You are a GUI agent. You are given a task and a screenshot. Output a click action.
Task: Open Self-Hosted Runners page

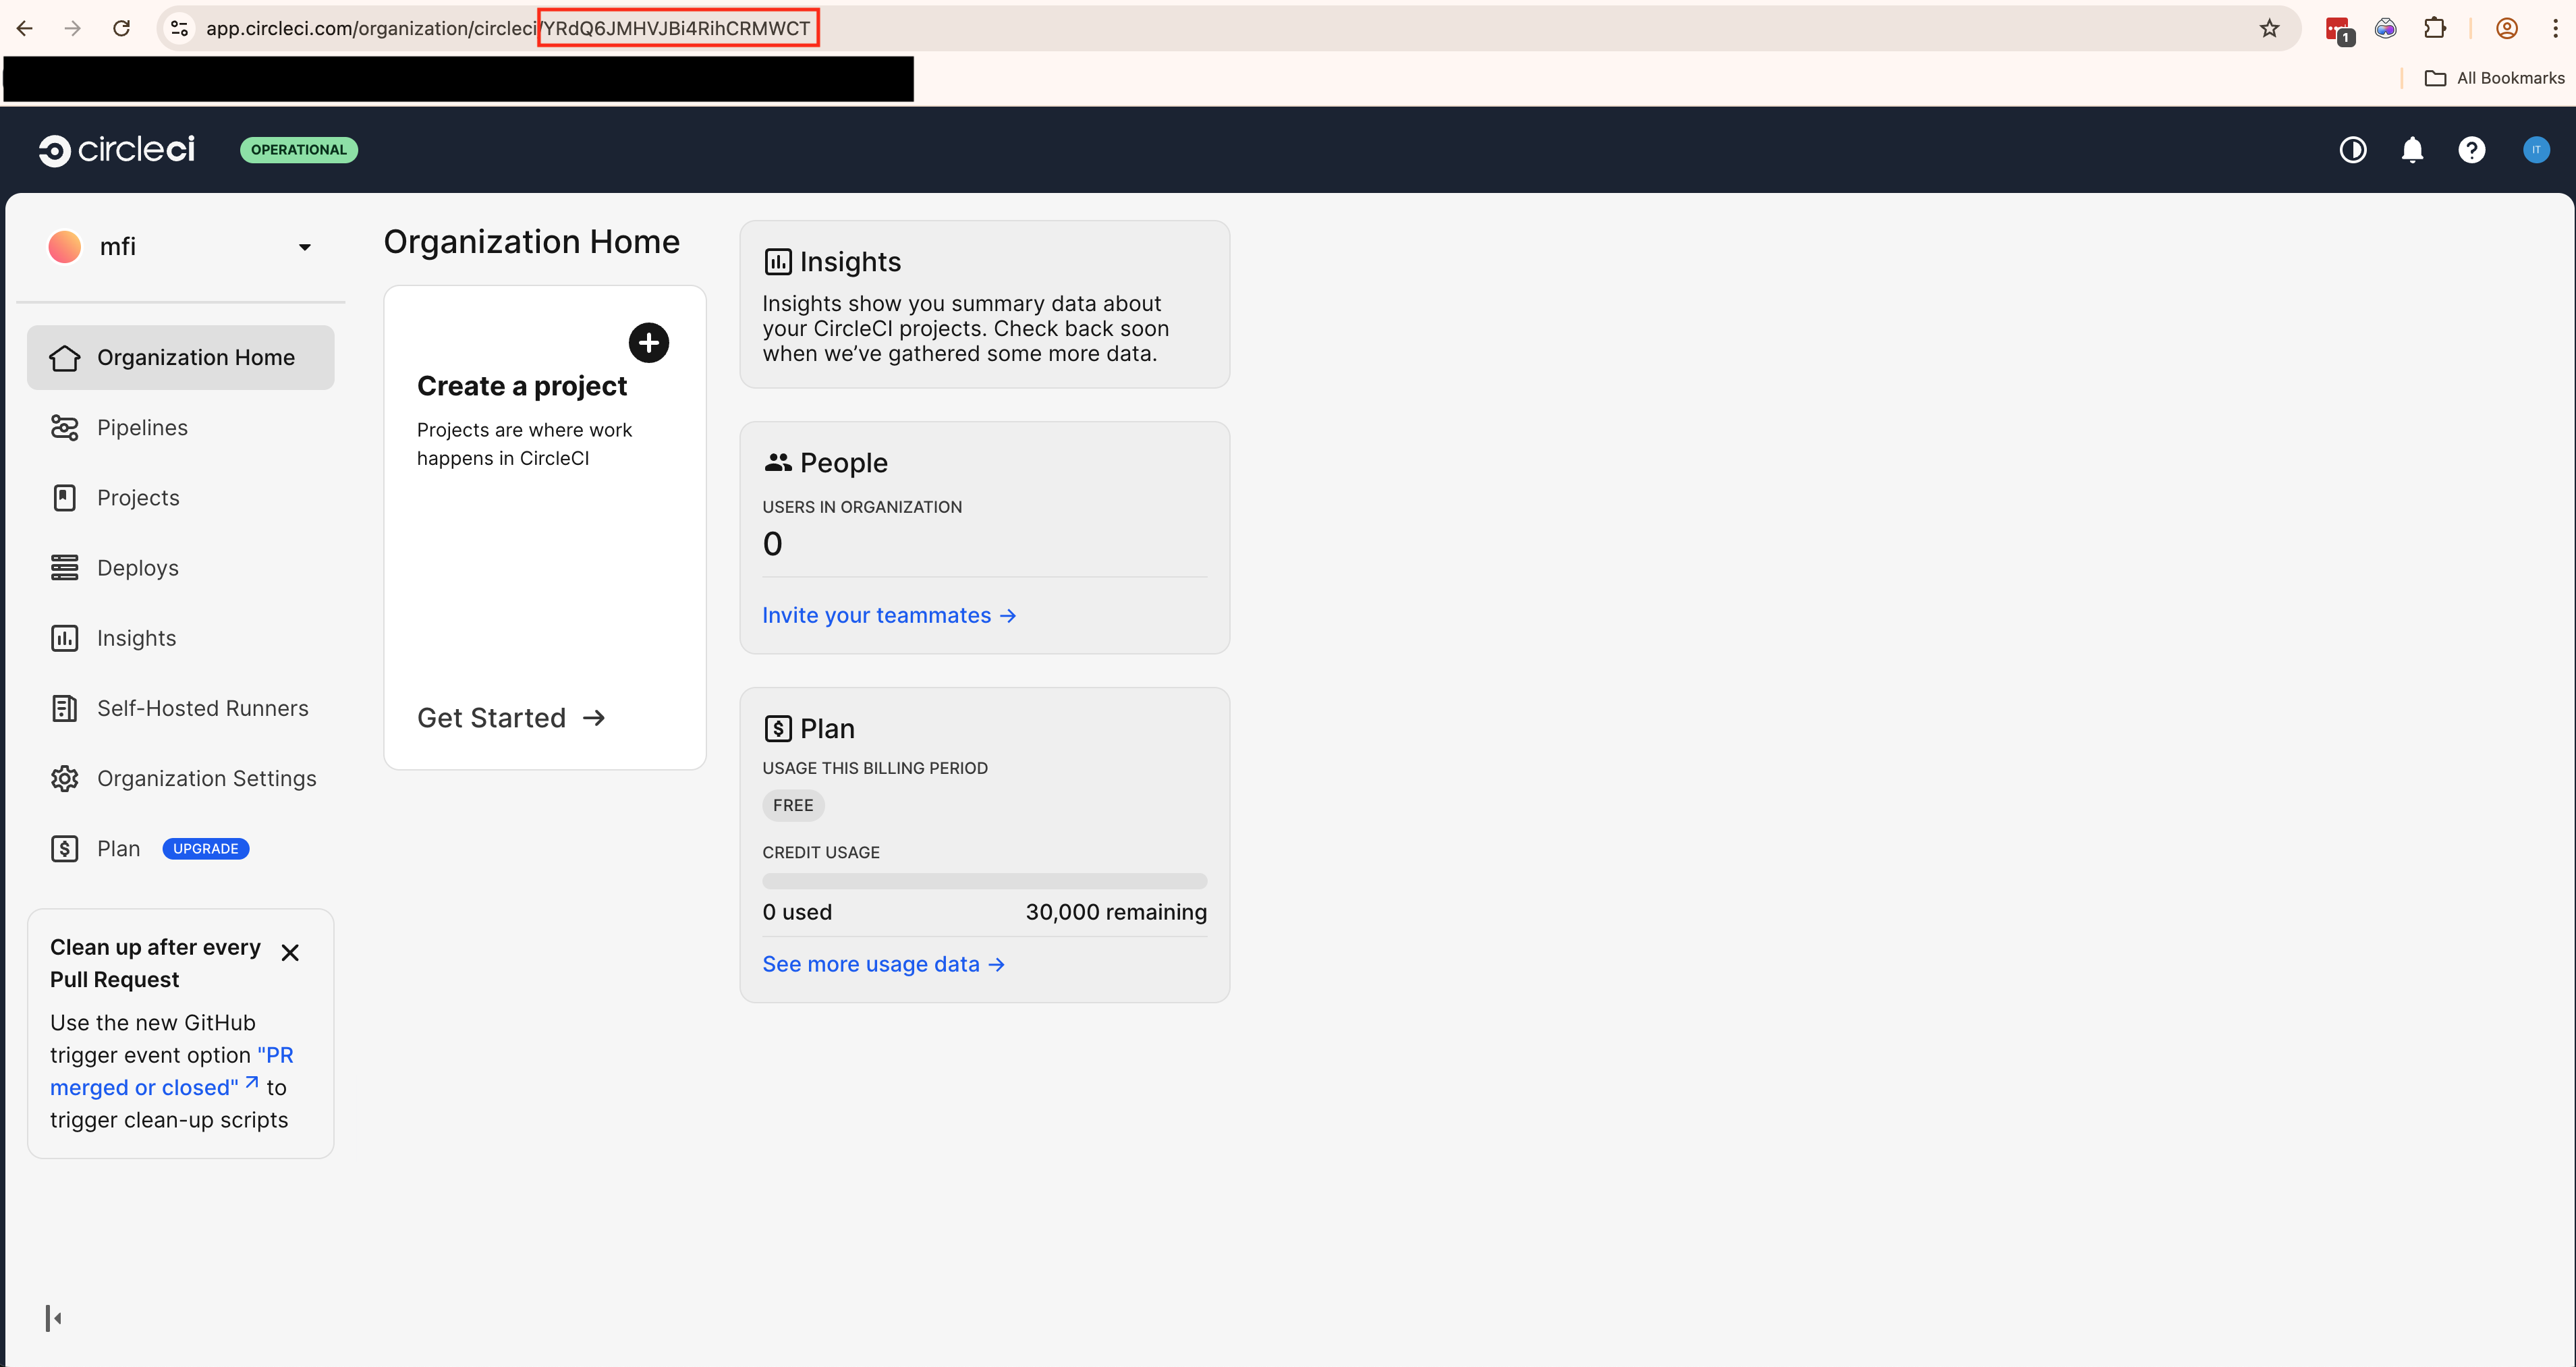[x=202, y=708]
